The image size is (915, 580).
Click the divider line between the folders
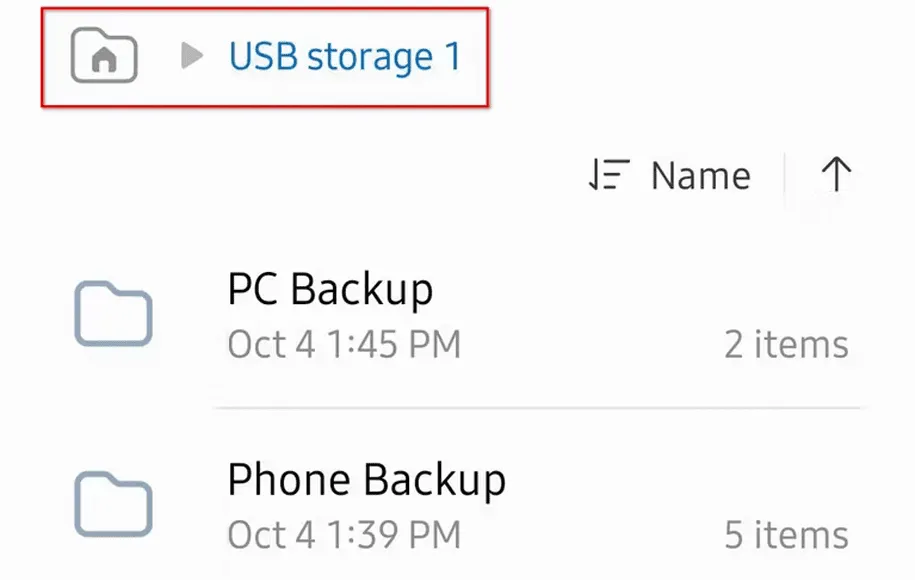point(537,408)
